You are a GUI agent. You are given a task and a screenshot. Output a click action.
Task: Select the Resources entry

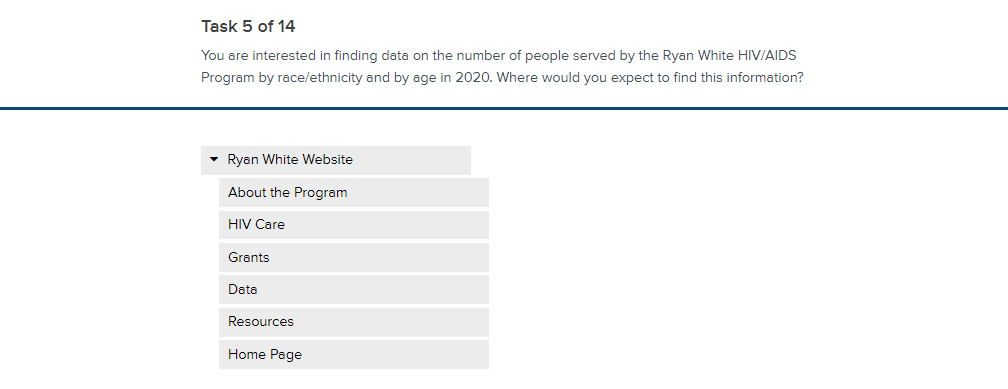[x=354, y=321]
